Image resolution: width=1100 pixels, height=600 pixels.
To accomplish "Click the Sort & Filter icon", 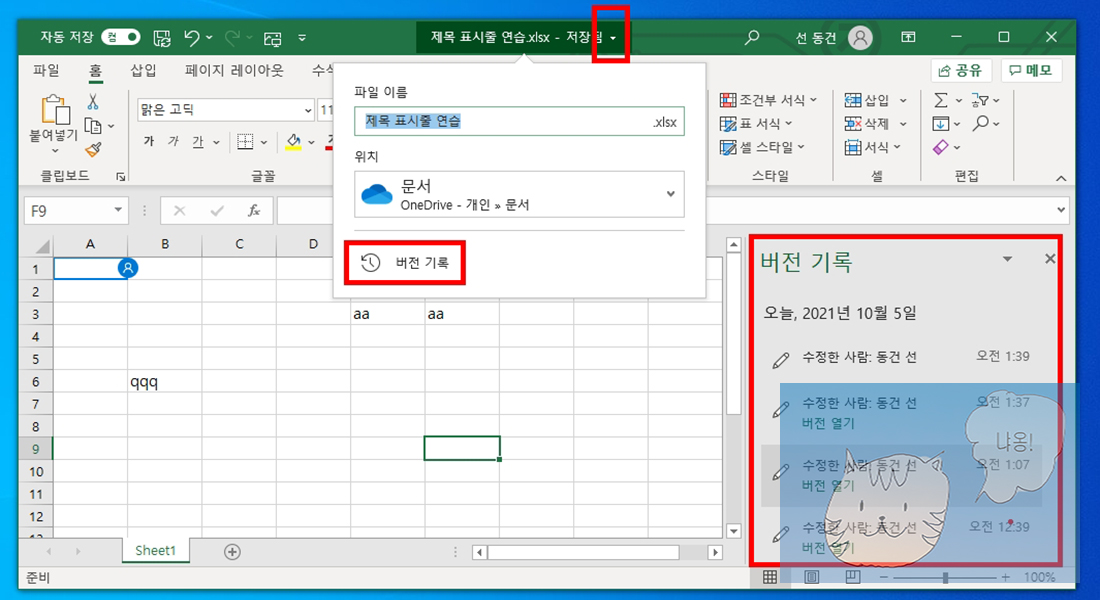I will coord(979,100).
